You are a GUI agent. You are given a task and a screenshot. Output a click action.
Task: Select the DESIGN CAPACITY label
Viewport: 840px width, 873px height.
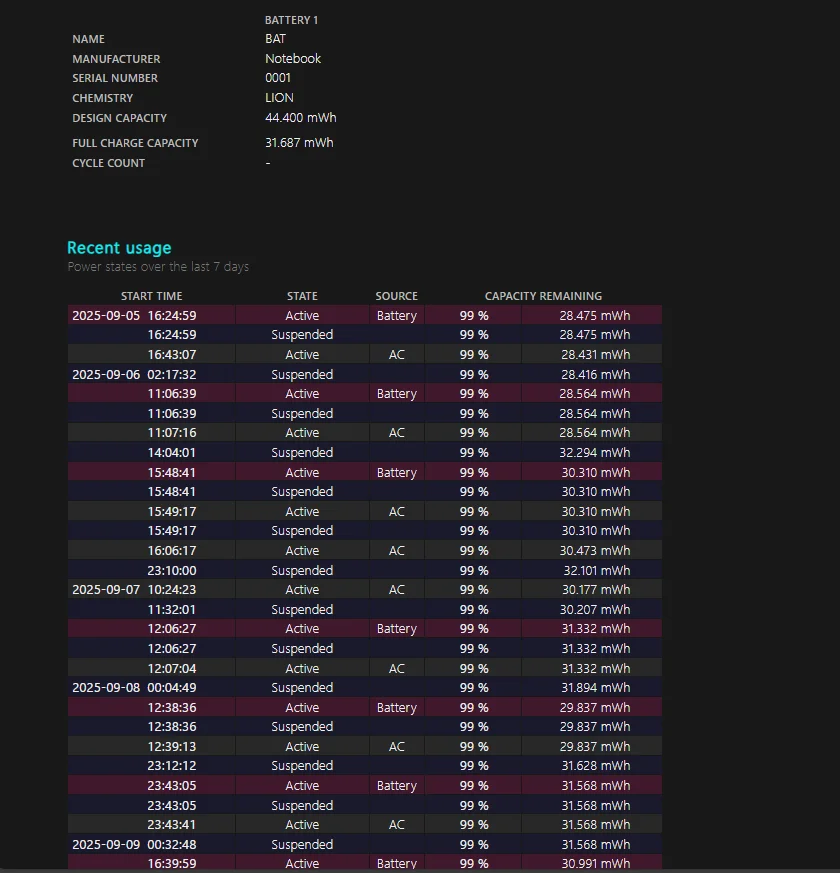pyautogui.click(x=119, y=118)
